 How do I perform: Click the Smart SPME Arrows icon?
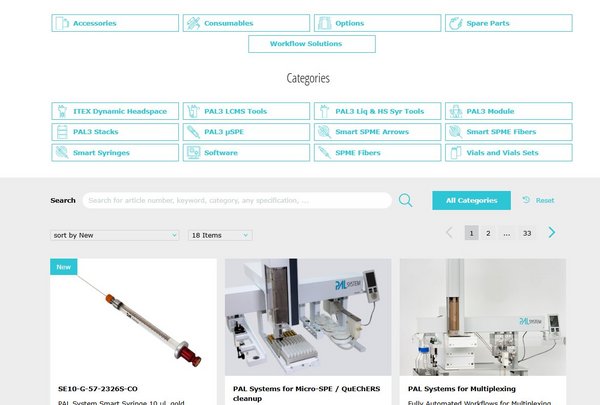pos(324,132)
